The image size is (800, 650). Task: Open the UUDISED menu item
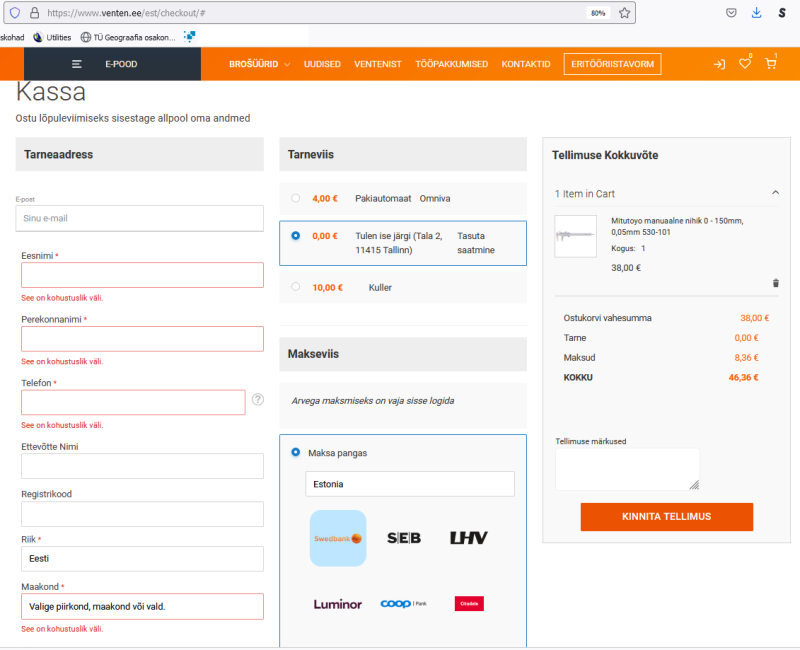(322, 63)
